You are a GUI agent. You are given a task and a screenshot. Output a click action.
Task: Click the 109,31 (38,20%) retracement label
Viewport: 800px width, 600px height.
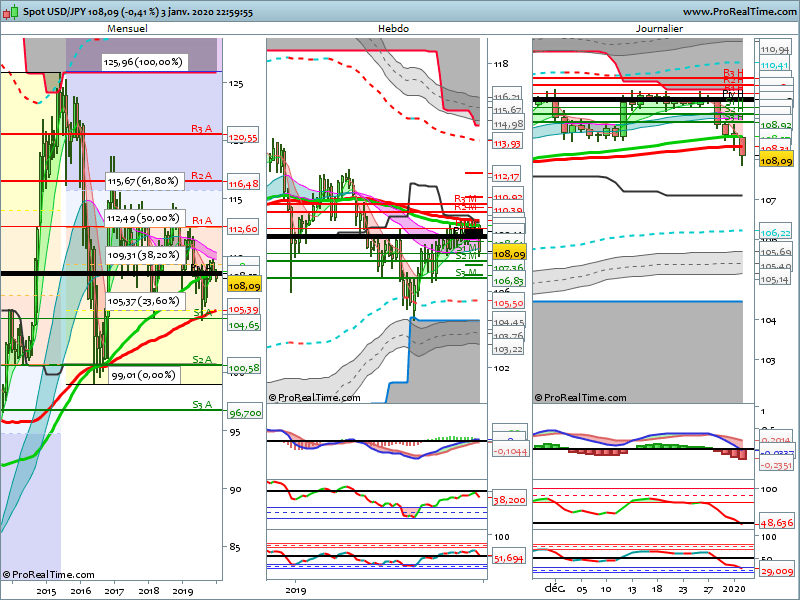[x=143, y=255]
